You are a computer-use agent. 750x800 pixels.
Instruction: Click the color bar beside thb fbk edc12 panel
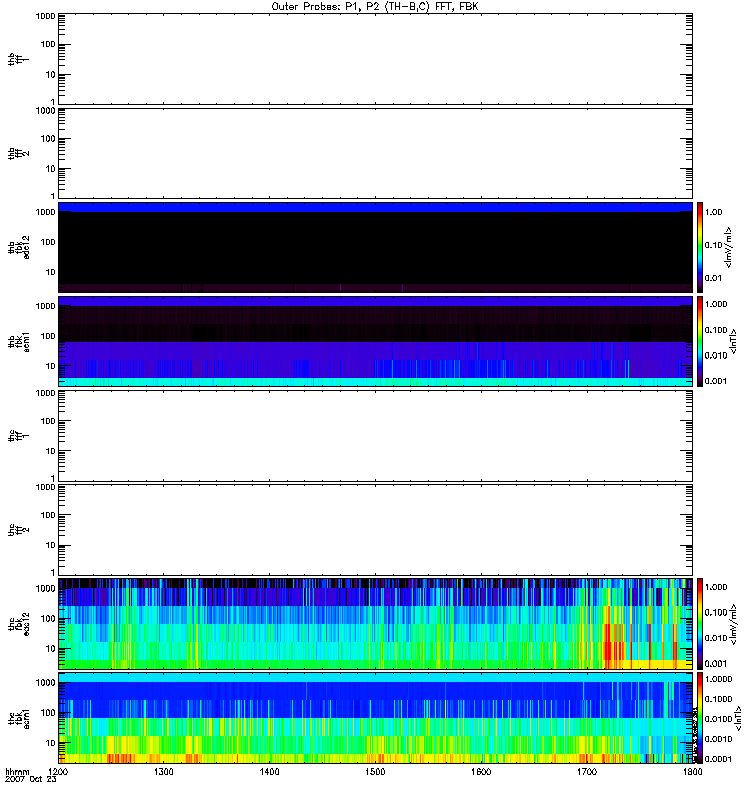[700, 247]
